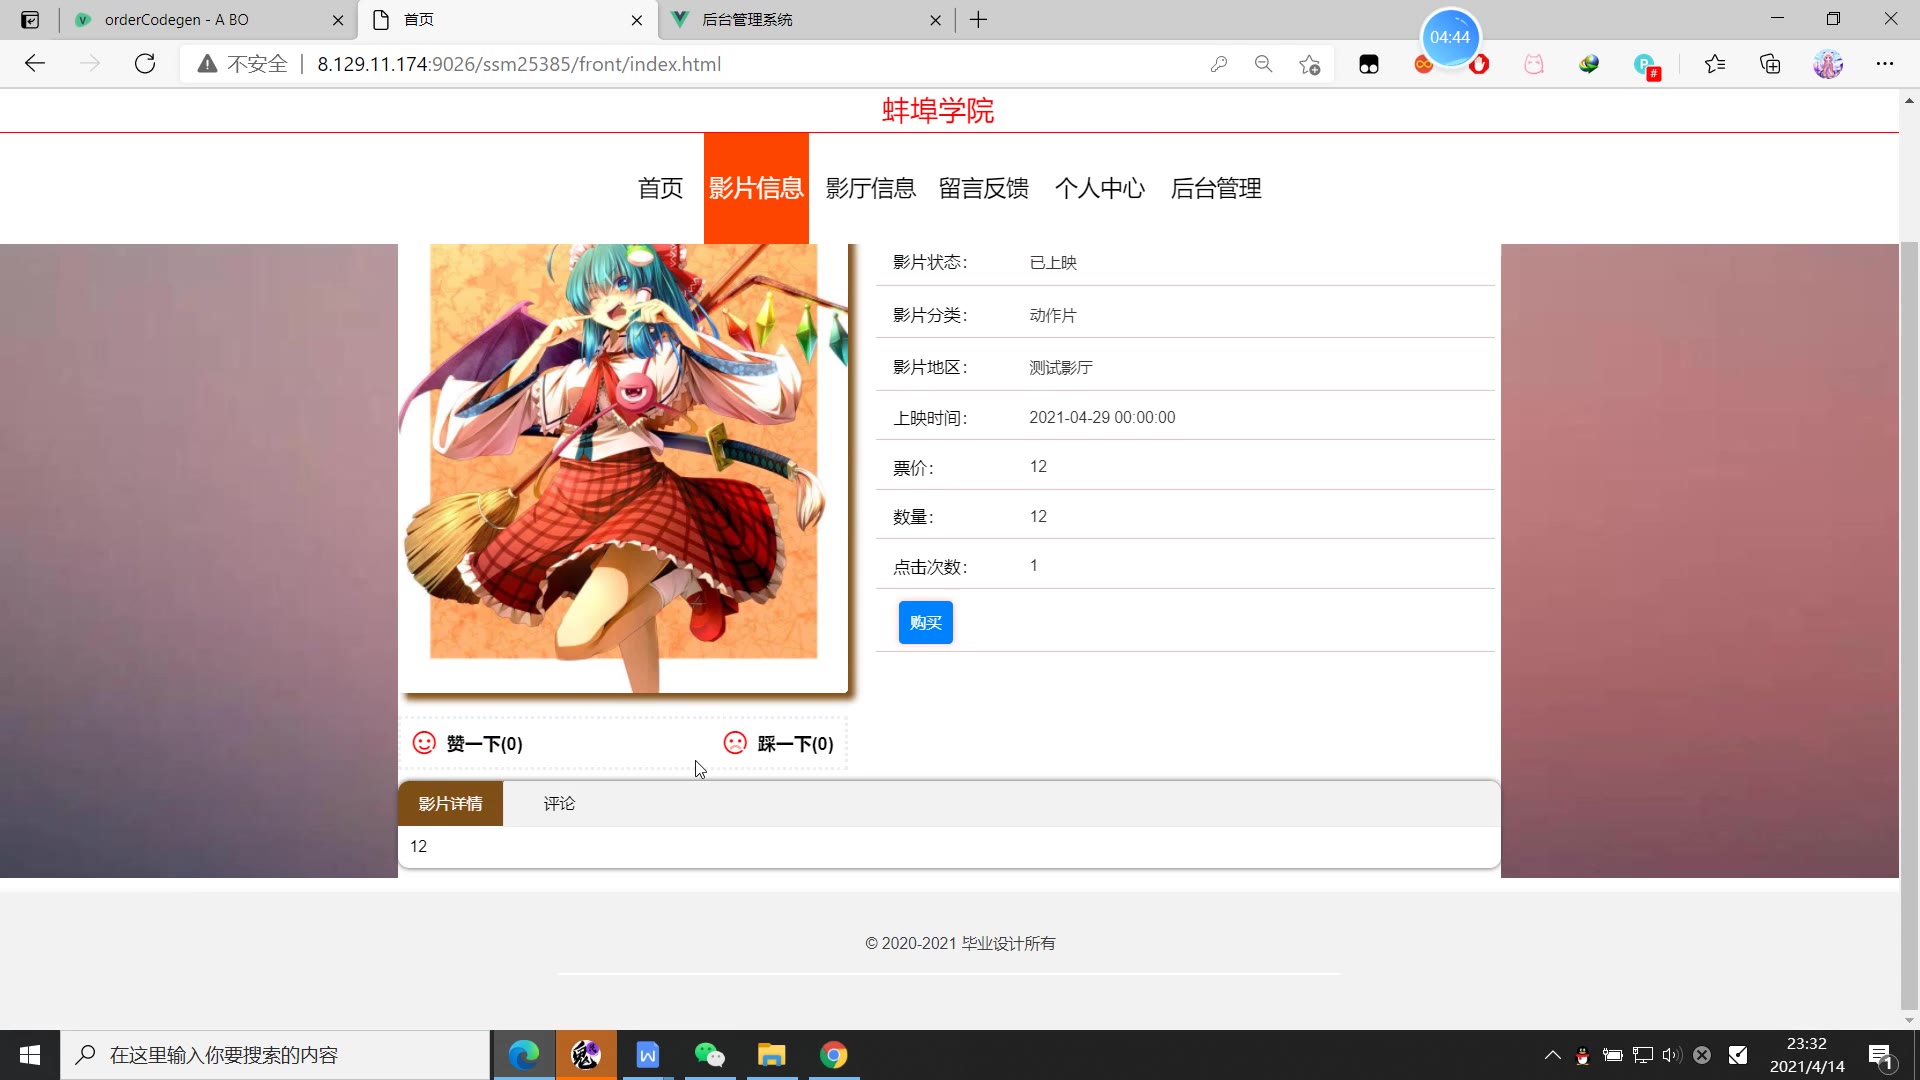Click the network tray icon

(x=1642, y=1055)
